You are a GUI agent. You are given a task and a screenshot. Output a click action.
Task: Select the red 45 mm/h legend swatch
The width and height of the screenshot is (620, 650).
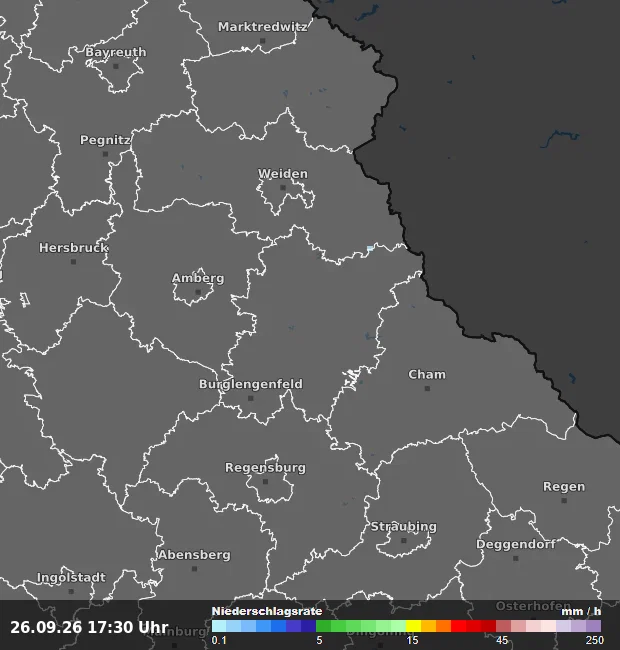coord(504,626)
